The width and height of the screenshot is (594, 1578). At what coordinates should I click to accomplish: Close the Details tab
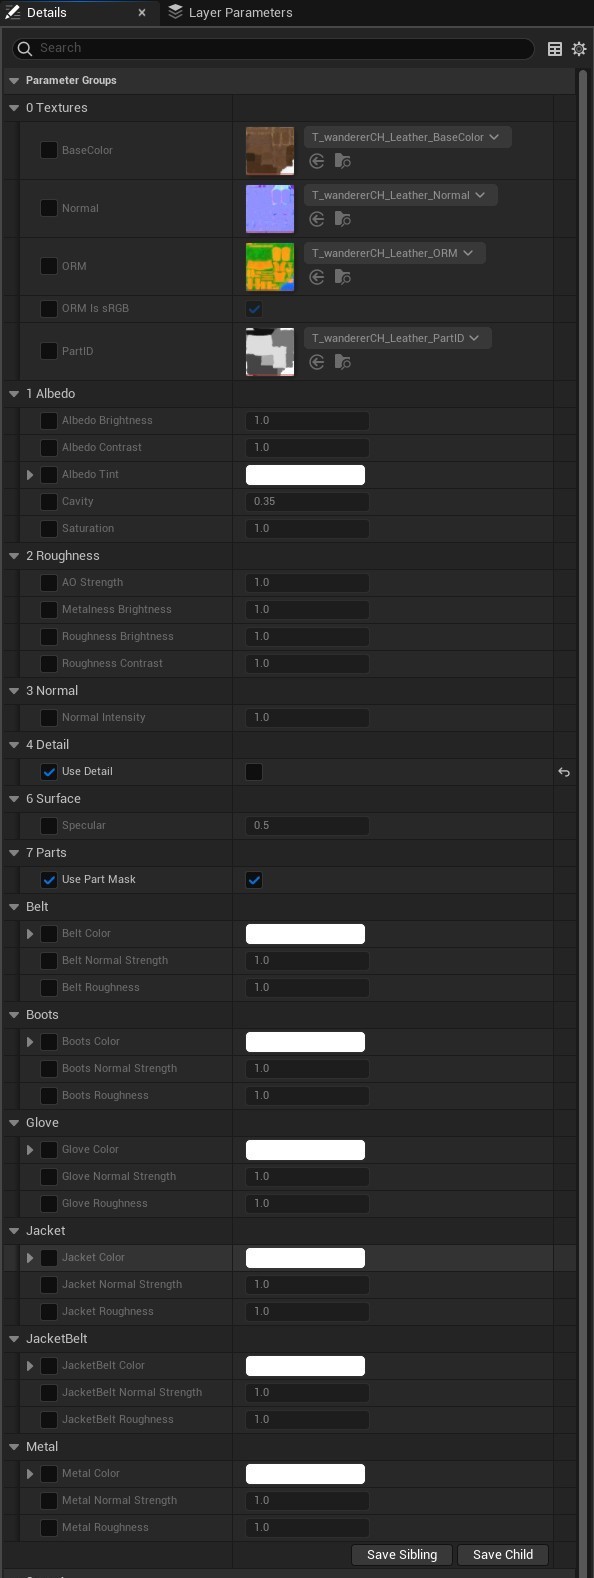pos(142,13)
